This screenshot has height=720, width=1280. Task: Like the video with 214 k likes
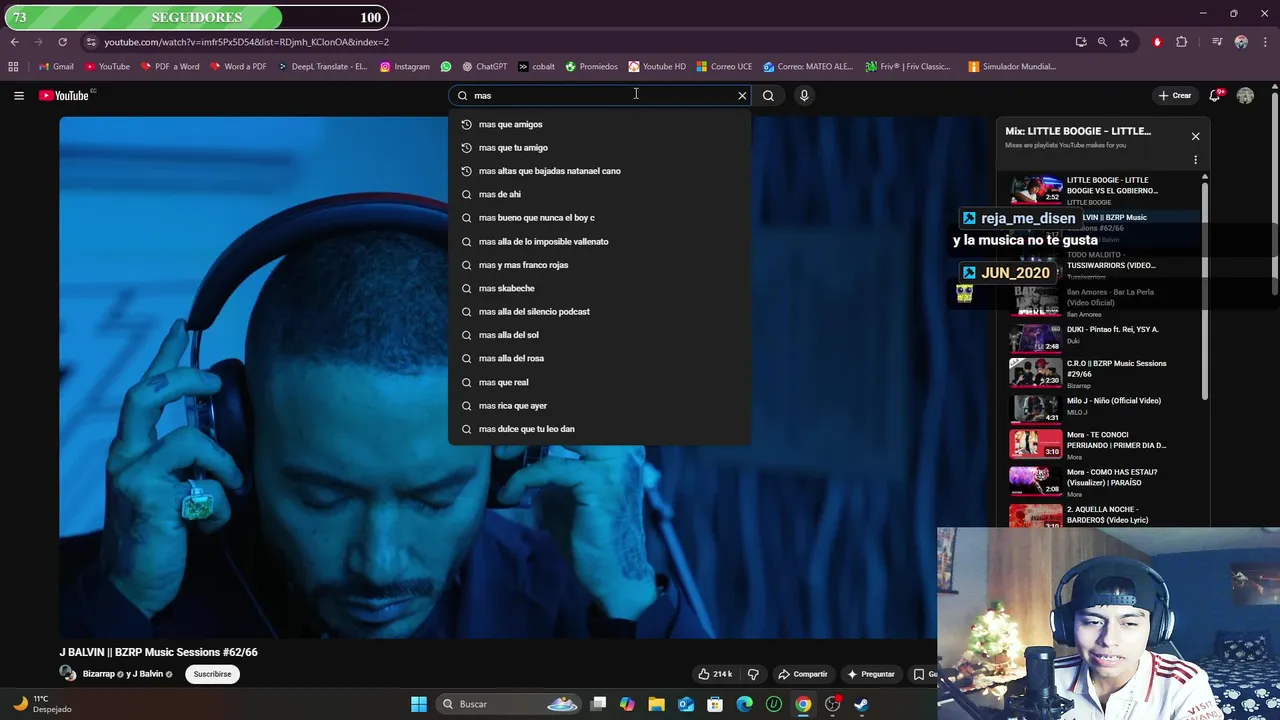click(715, 674)
